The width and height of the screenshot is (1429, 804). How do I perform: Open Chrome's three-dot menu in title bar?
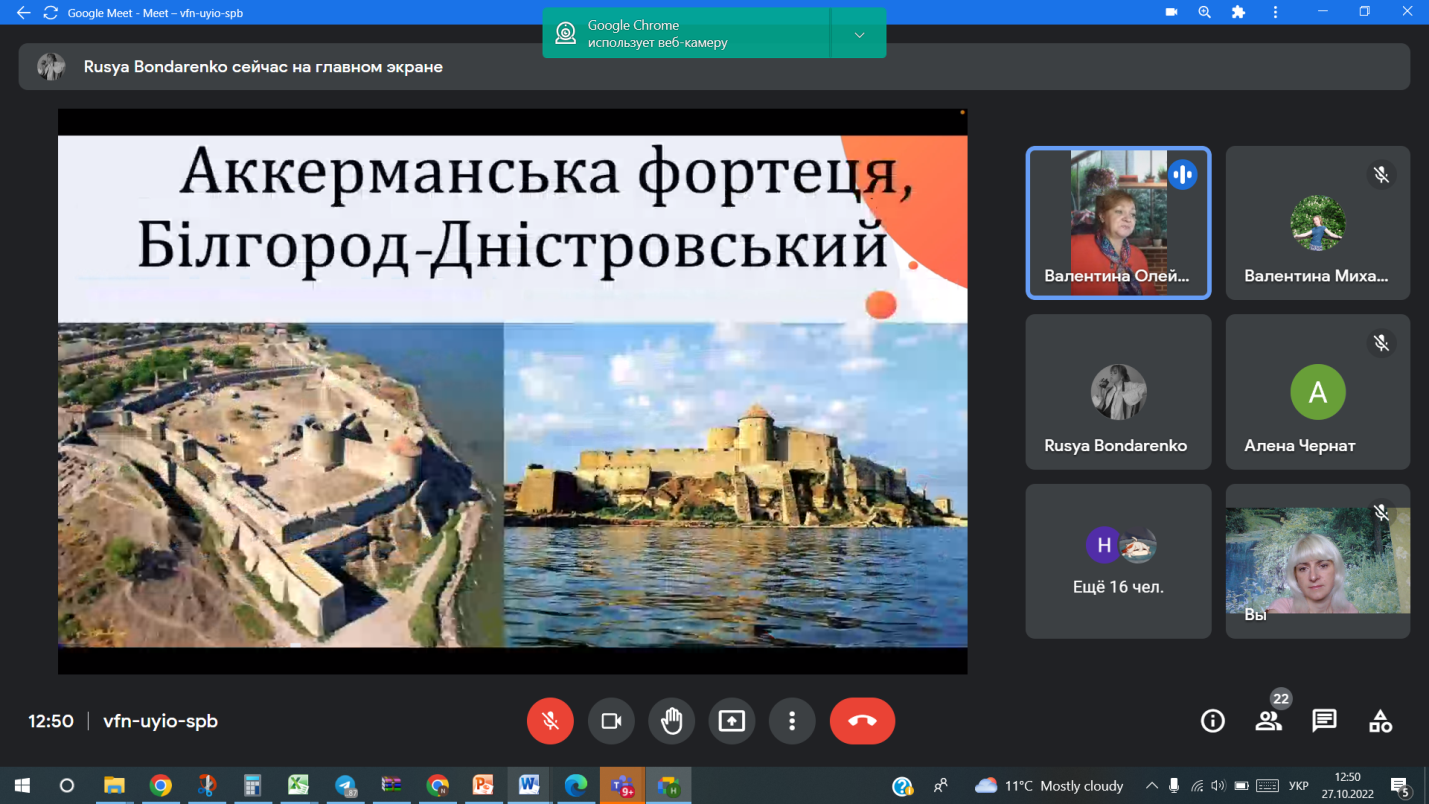[1275, 13]
